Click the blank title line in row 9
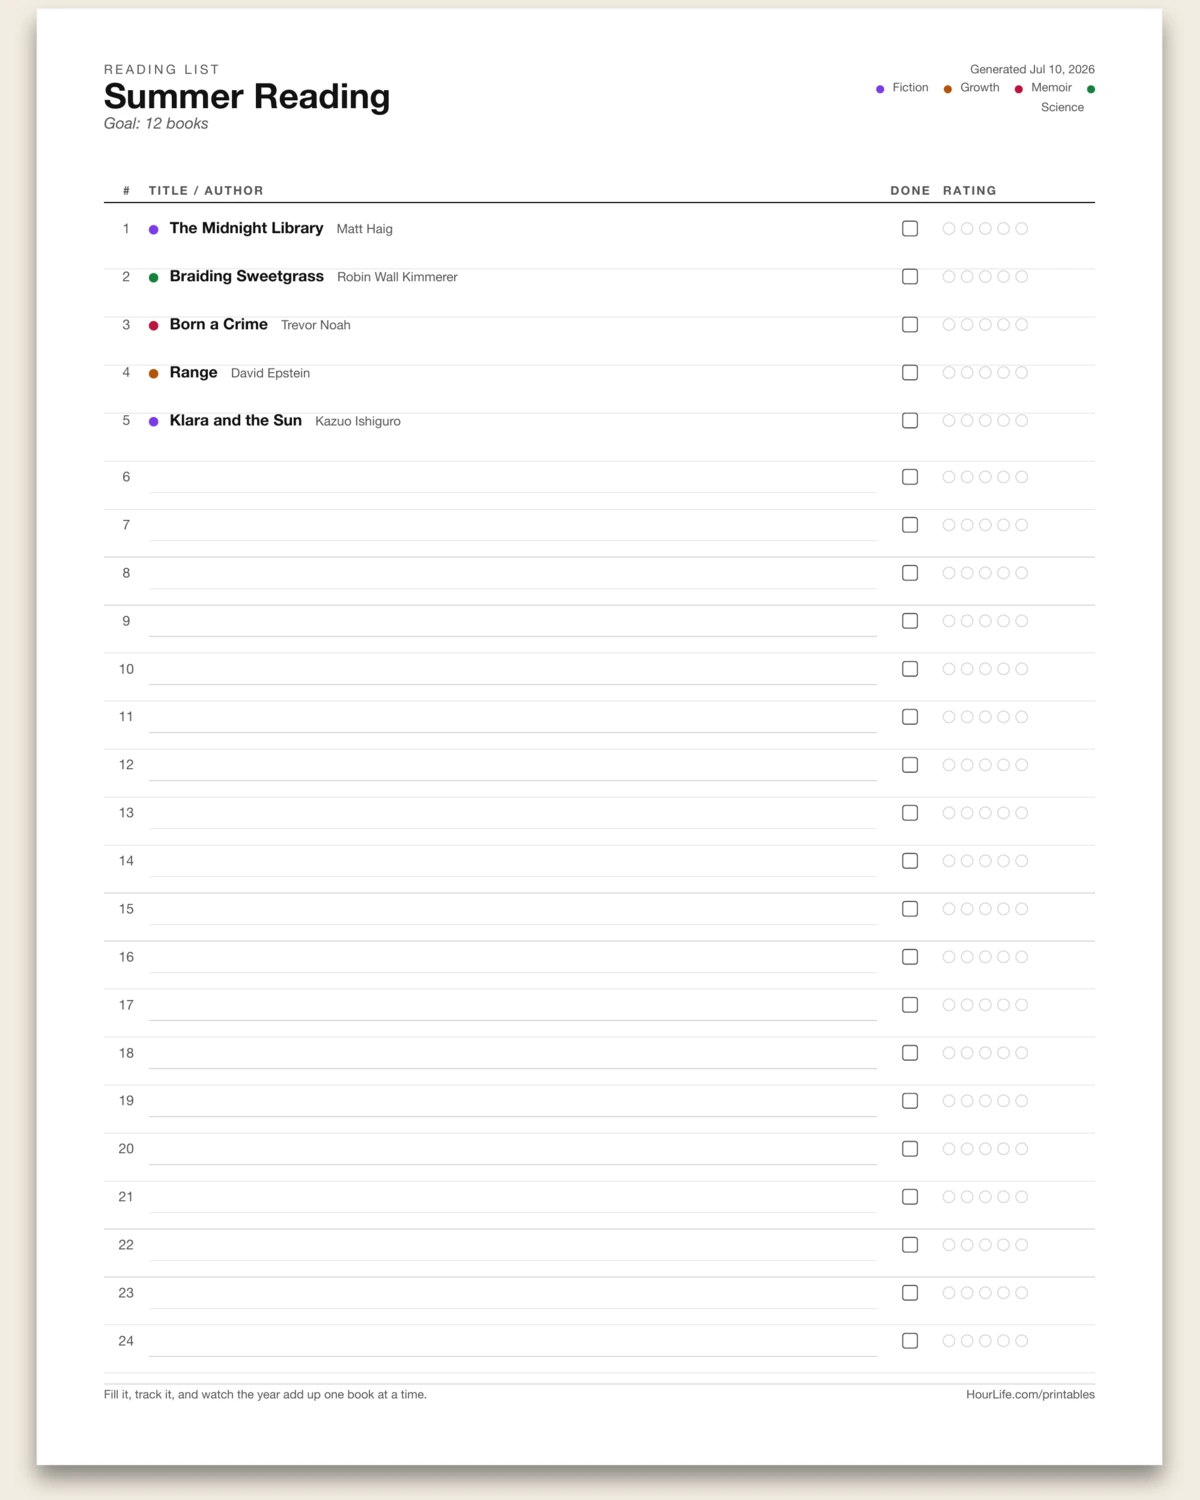 pyautogui.click(x=513, y=624)
